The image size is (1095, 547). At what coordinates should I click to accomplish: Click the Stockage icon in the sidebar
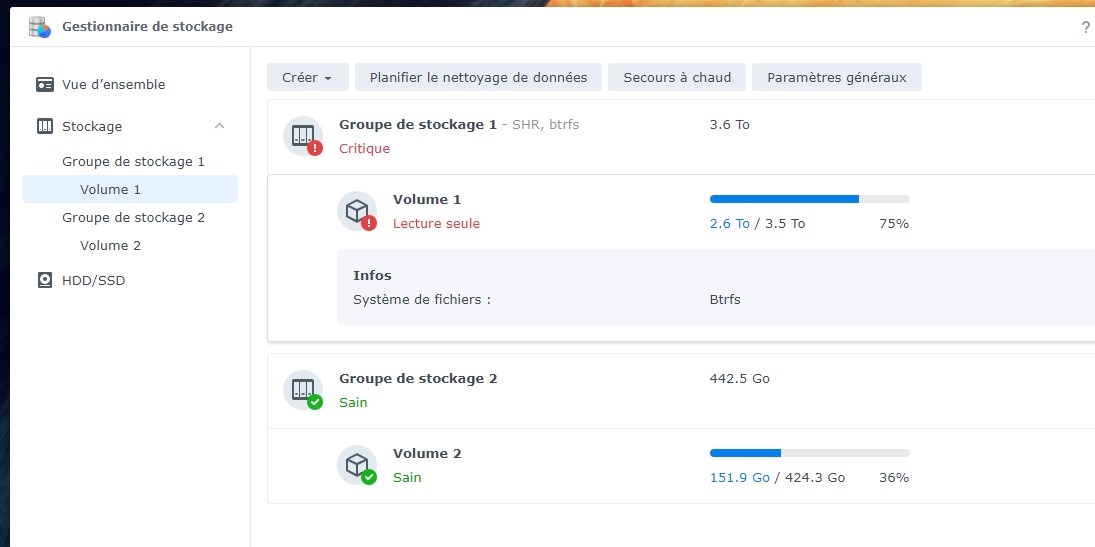[x=44, y=127]
